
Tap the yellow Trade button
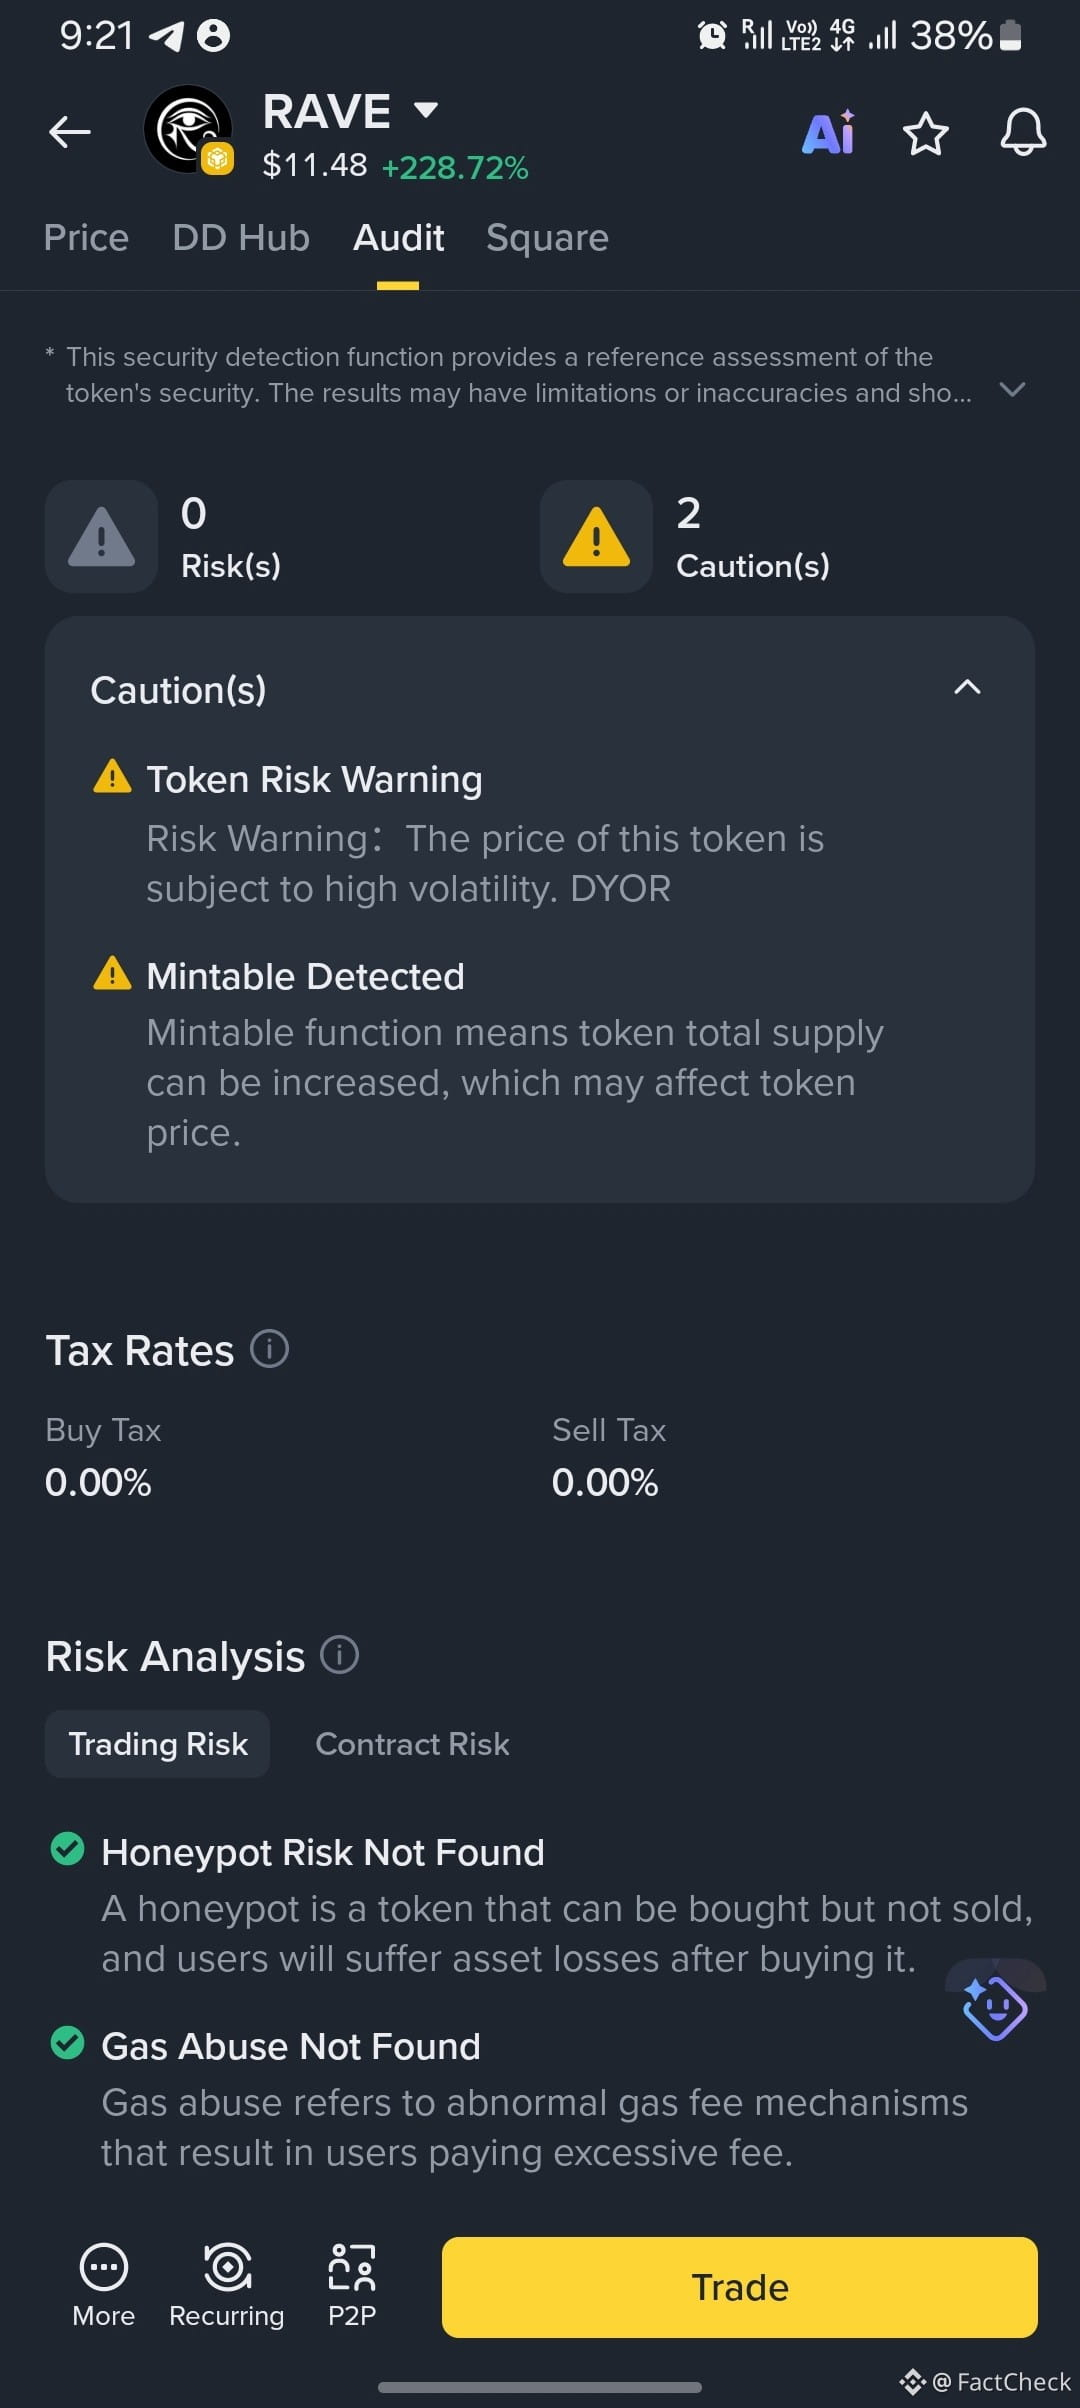click(740, 2287)
